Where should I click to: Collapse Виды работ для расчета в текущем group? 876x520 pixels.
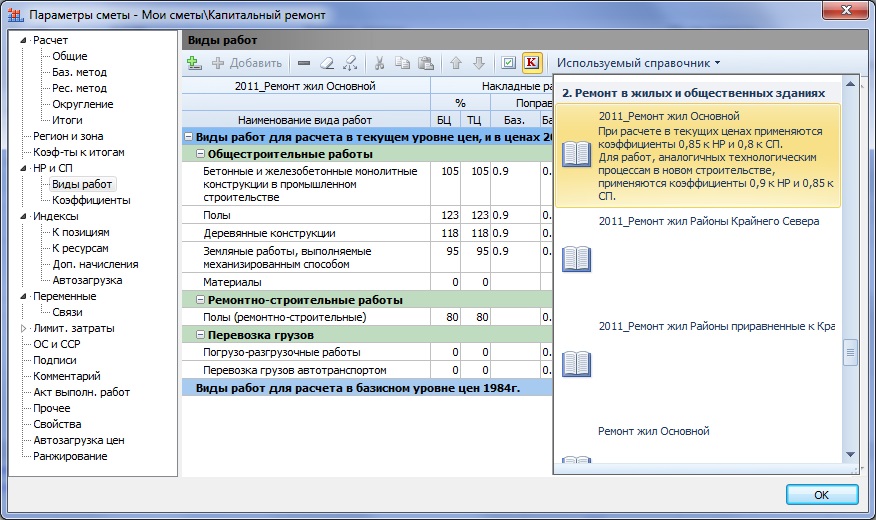pyautogui.click(x=189, y=137)
